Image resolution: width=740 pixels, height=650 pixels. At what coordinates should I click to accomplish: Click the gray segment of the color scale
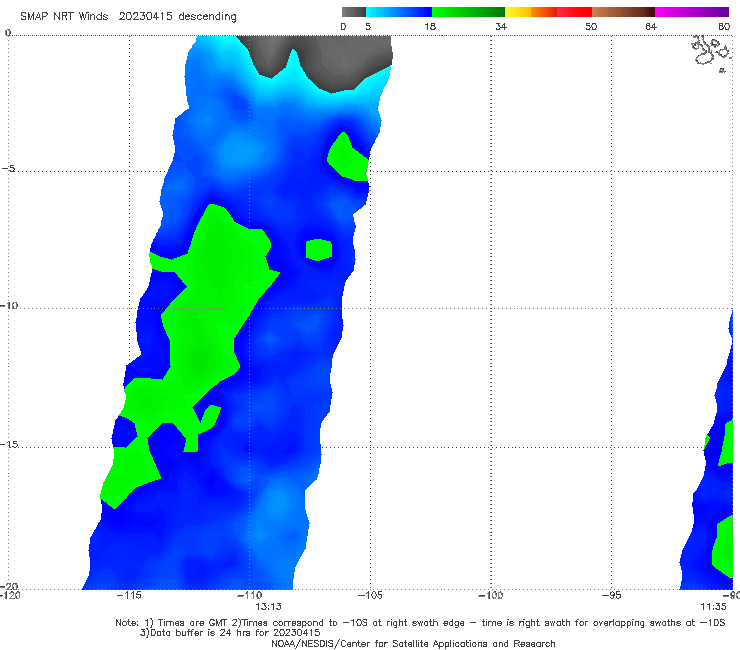[x=353, y=12]
